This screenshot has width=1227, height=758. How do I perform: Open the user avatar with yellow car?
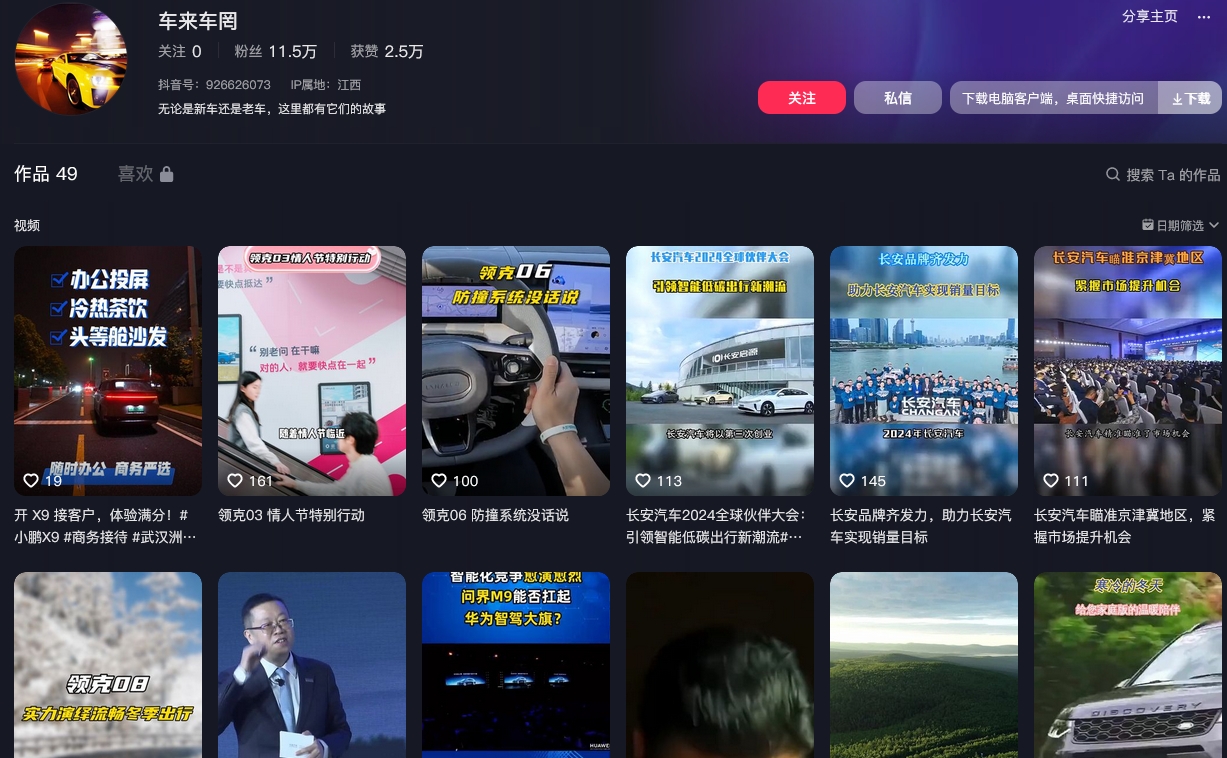71,59
